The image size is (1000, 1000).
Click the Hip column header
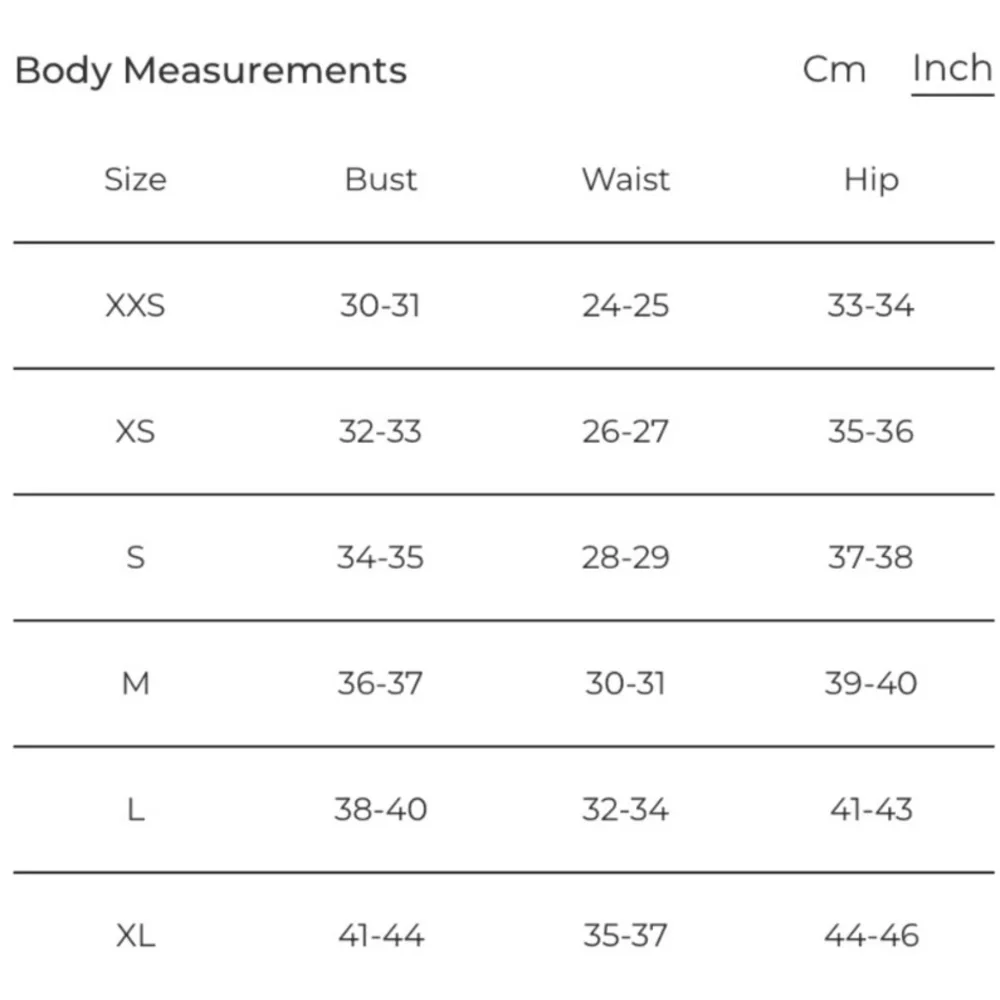871,180
